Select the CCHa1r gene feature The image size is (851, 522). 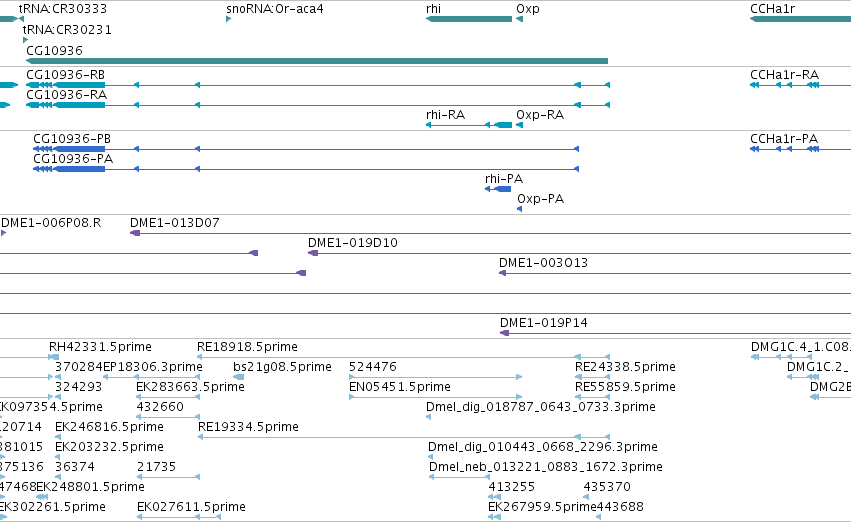point(801,19)
